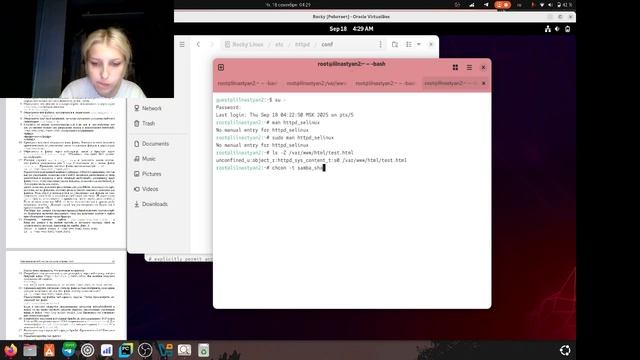Click conf path segment in Files

(327, 44)
